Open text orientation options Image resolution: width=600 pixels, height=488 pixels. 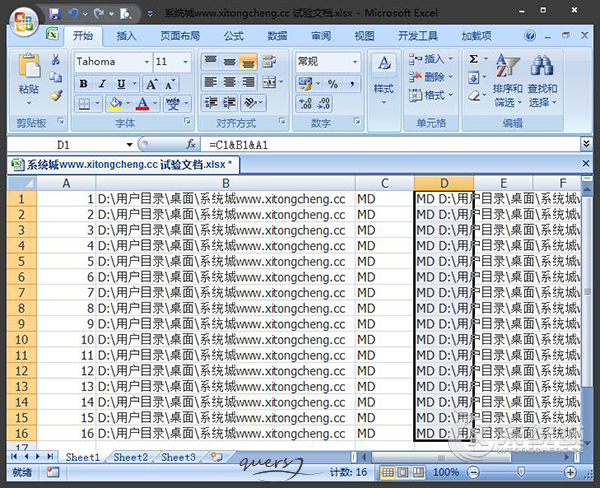click(254, 103)
